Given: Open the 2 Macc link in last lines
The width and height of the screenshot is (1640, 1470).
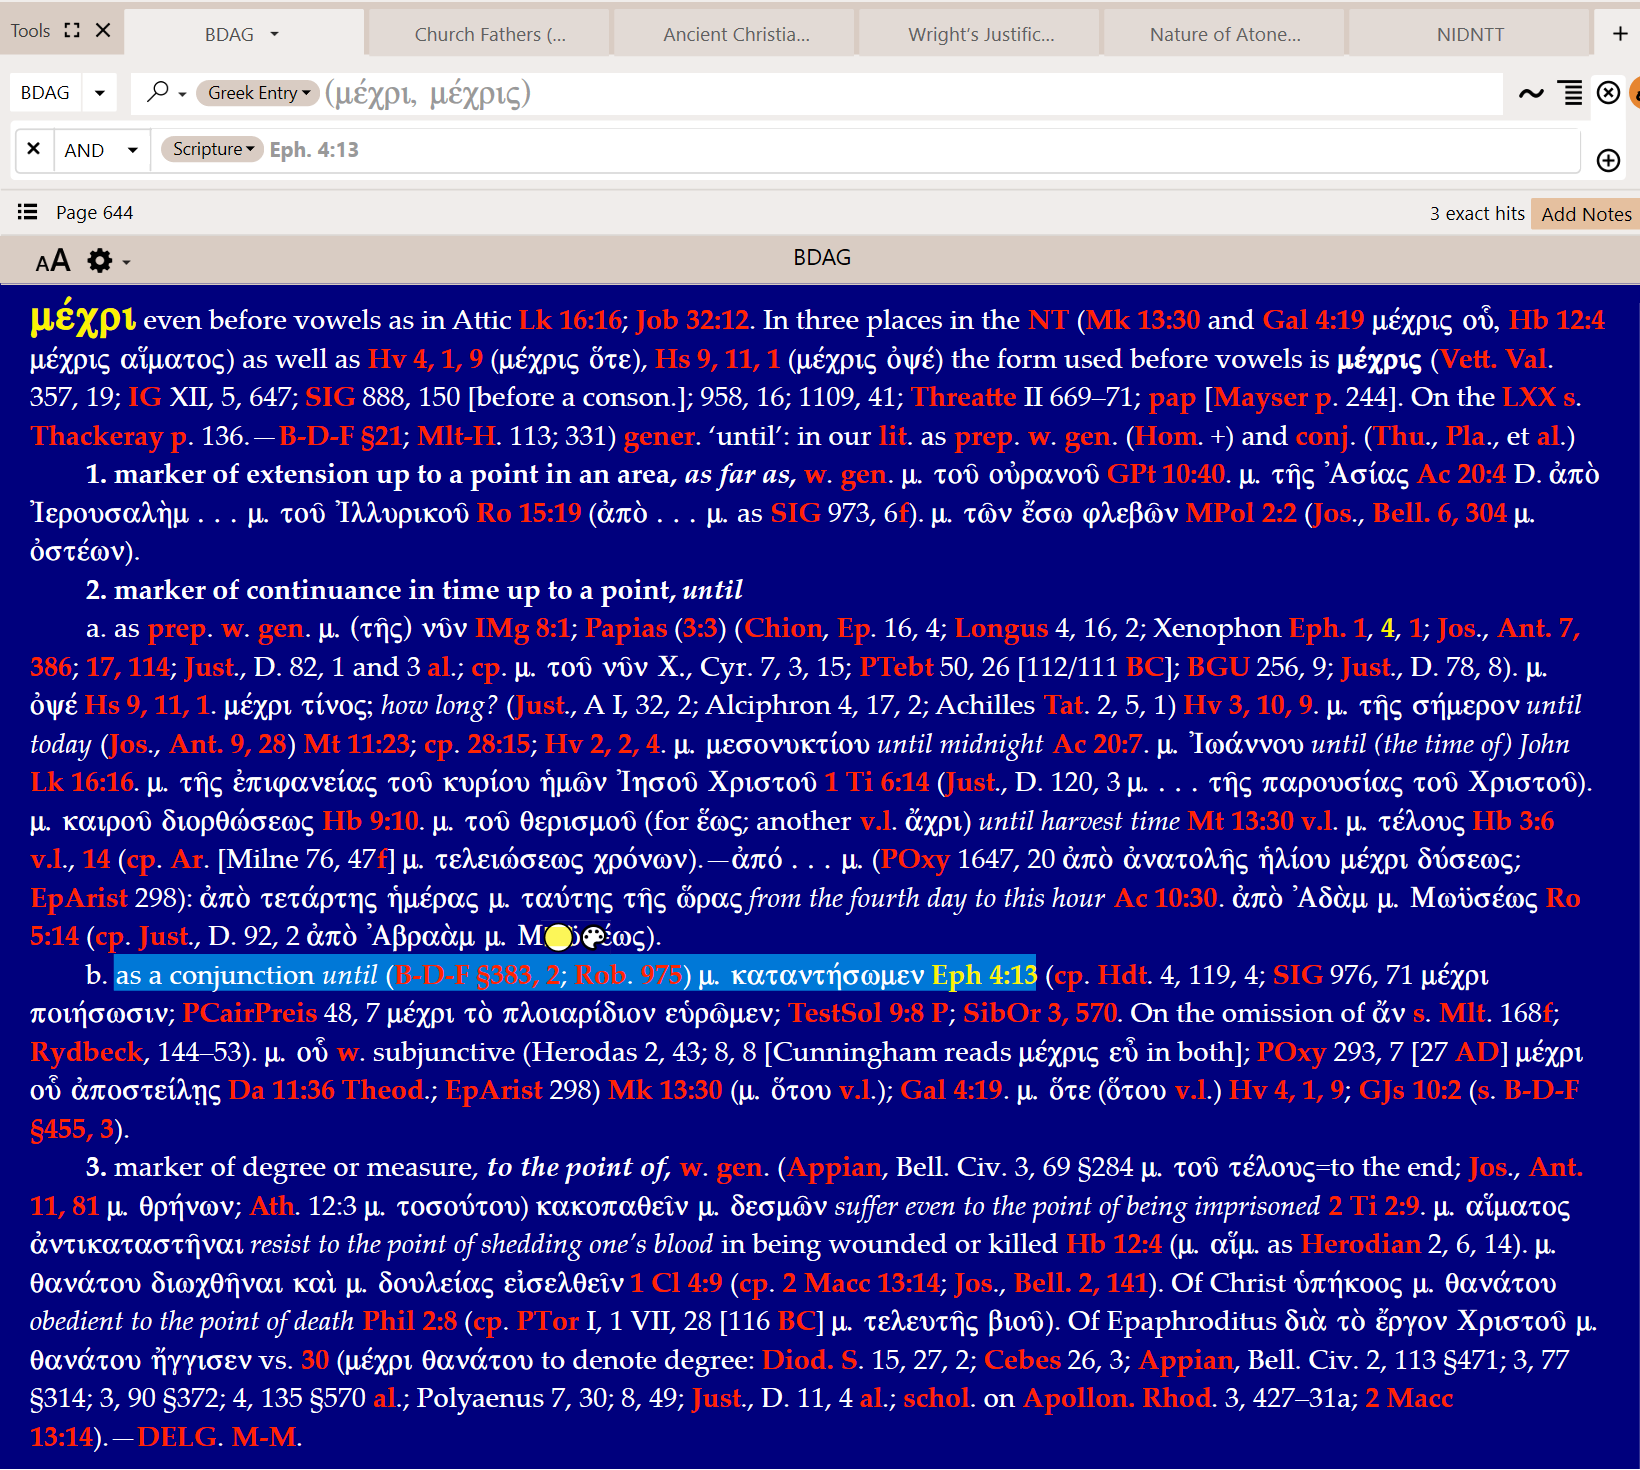Looking at the screenshot, I should pos(1409,1398).
